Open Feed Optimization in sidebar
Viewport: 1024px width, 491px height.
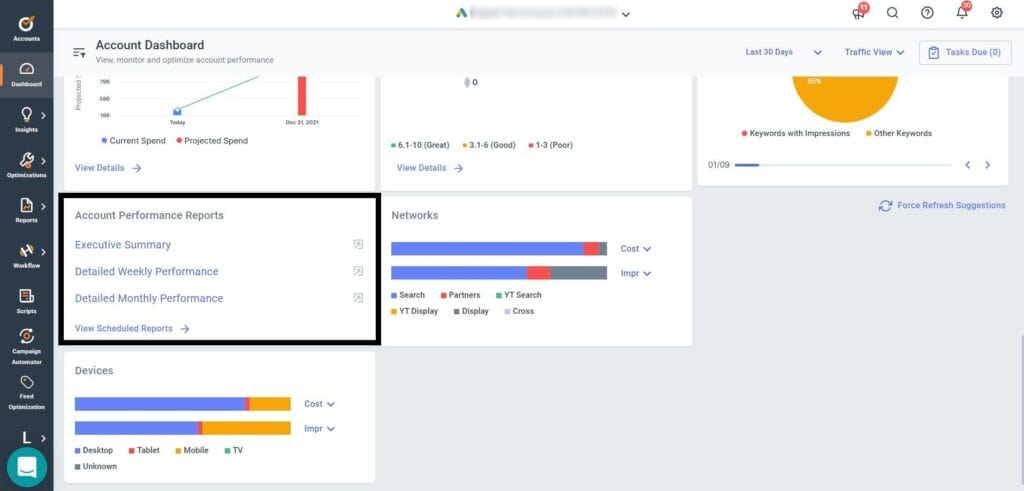click(x=26, y=392)
